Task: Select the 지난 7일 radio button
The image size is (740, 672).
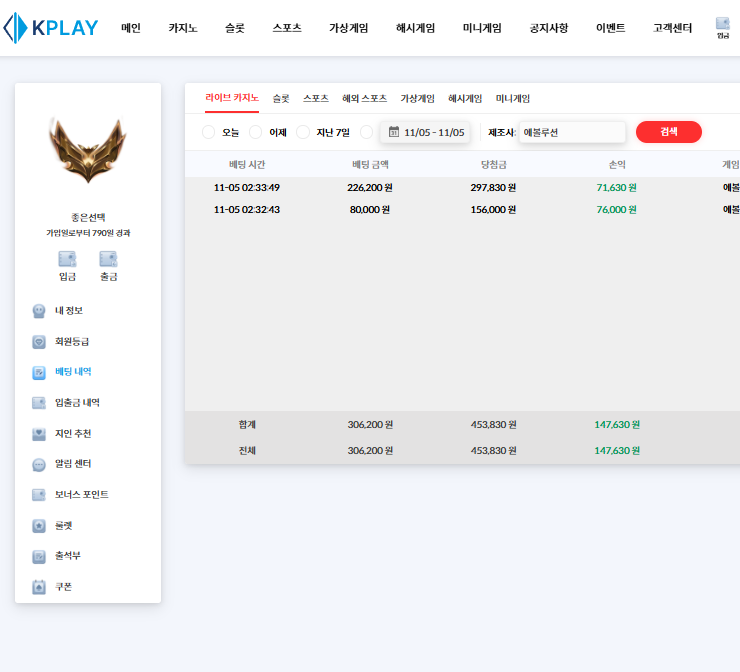Action: [x=303, y=132]
